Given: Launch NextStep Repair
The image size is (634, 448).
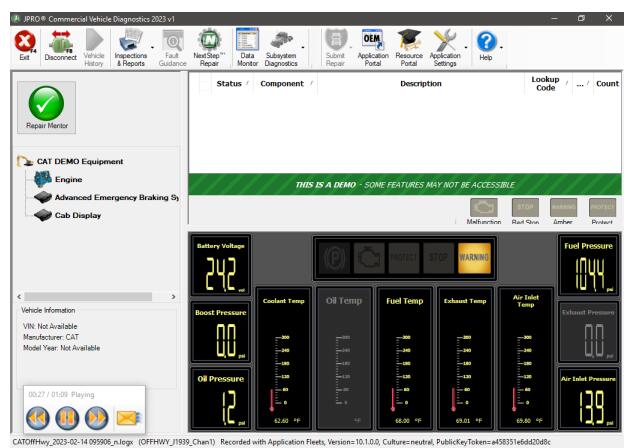Looking at the screenshot, I should click(x=209, y=47).
